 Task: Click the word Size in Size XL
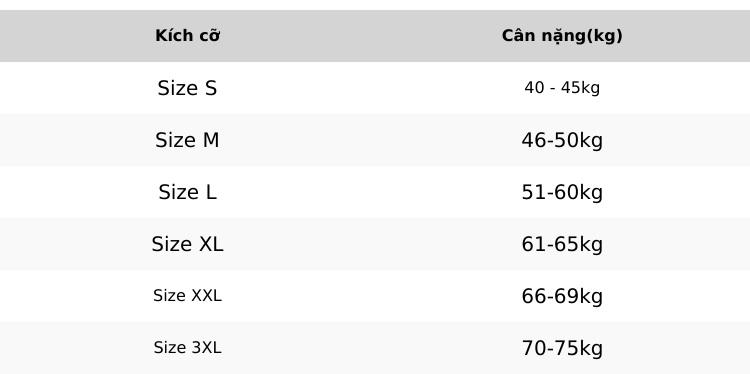[171, 244]
